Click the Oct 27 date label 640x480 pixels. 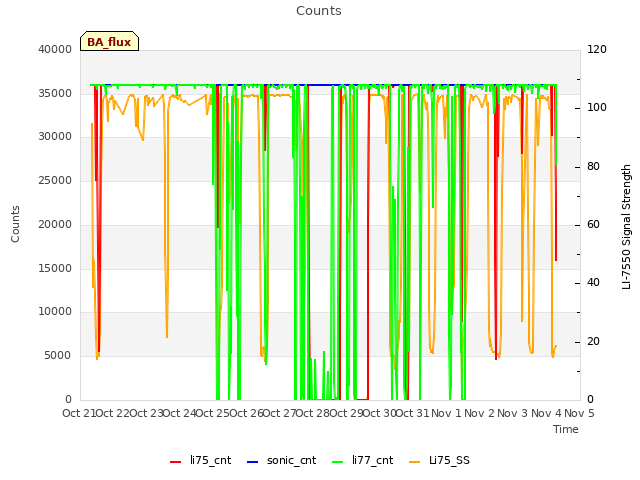pos(279,413)
